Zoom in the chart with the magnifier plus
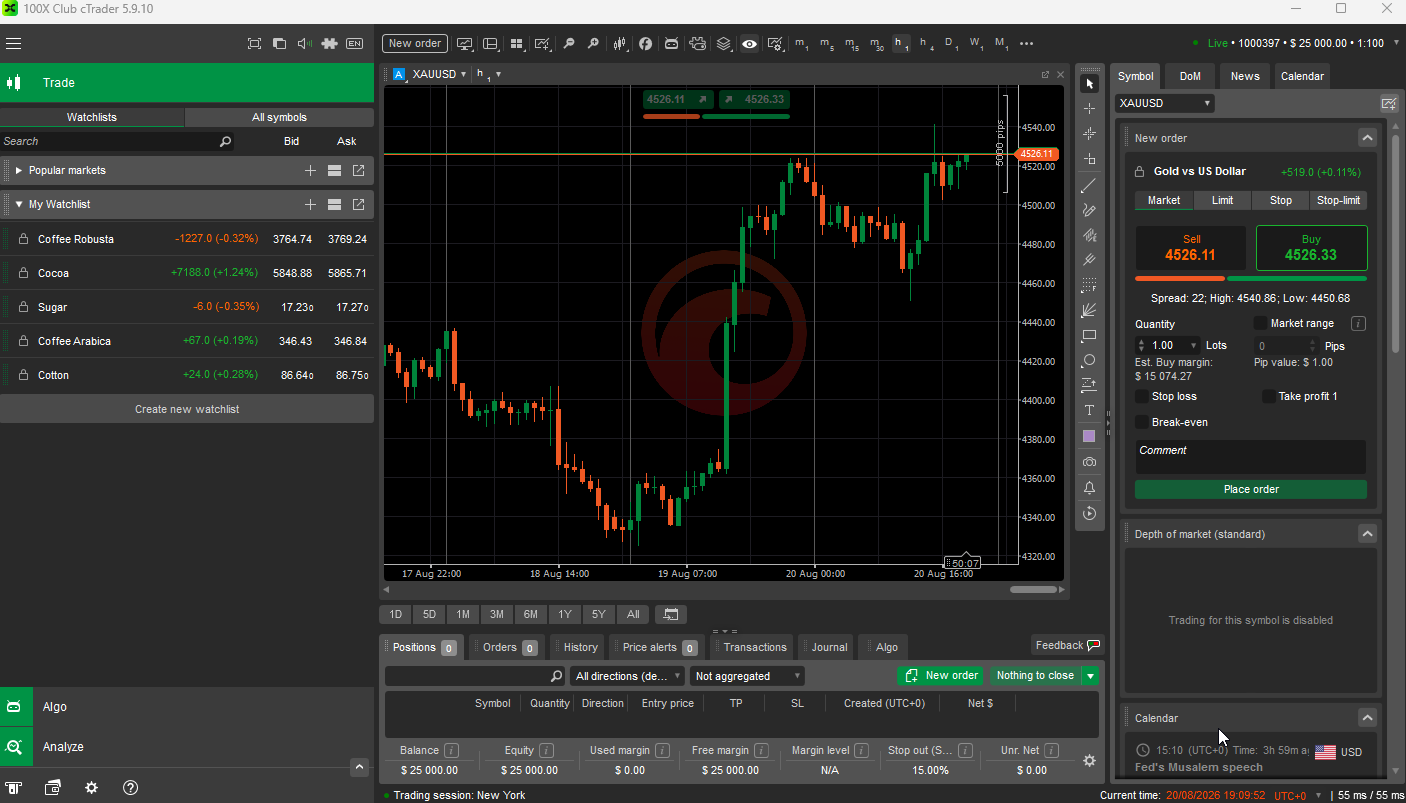This screenshot has width=1406, height=803. tap(594, 44)
